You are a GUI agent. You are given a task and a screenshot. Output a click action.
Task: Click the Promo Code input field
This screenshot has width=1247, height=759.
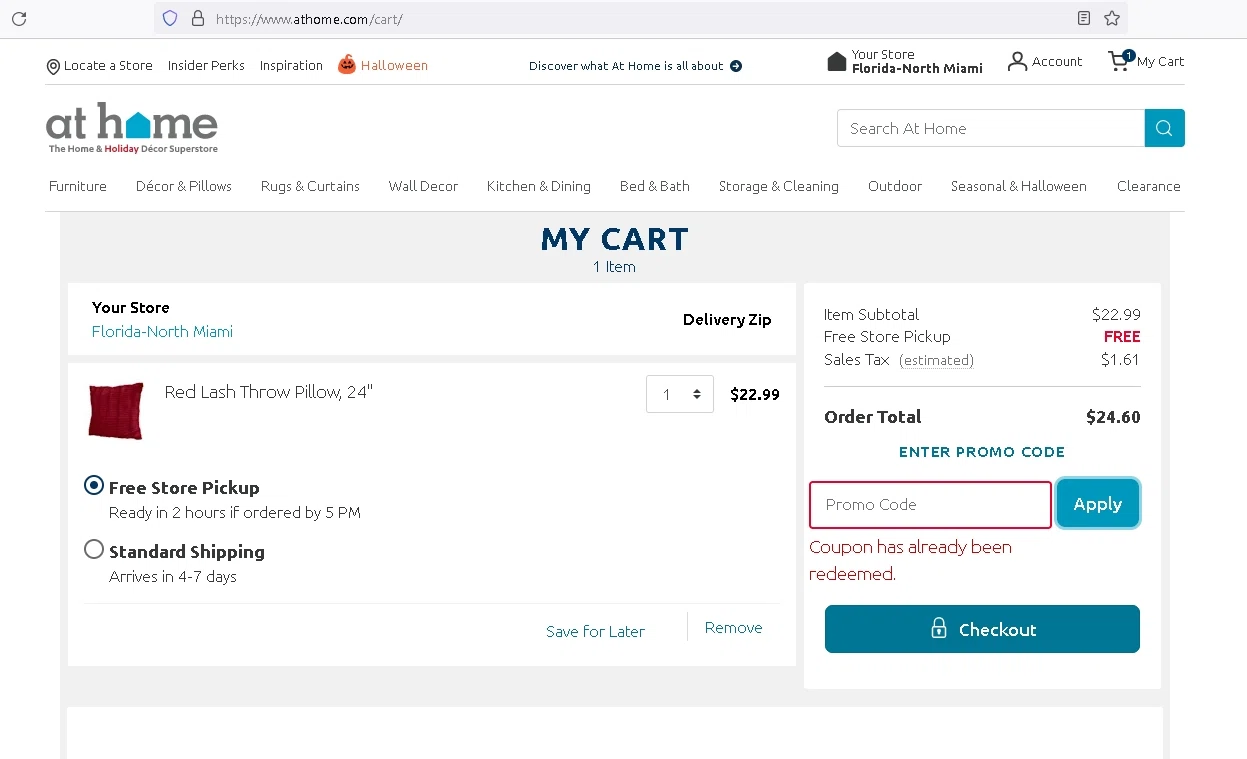tap(930, 505)
